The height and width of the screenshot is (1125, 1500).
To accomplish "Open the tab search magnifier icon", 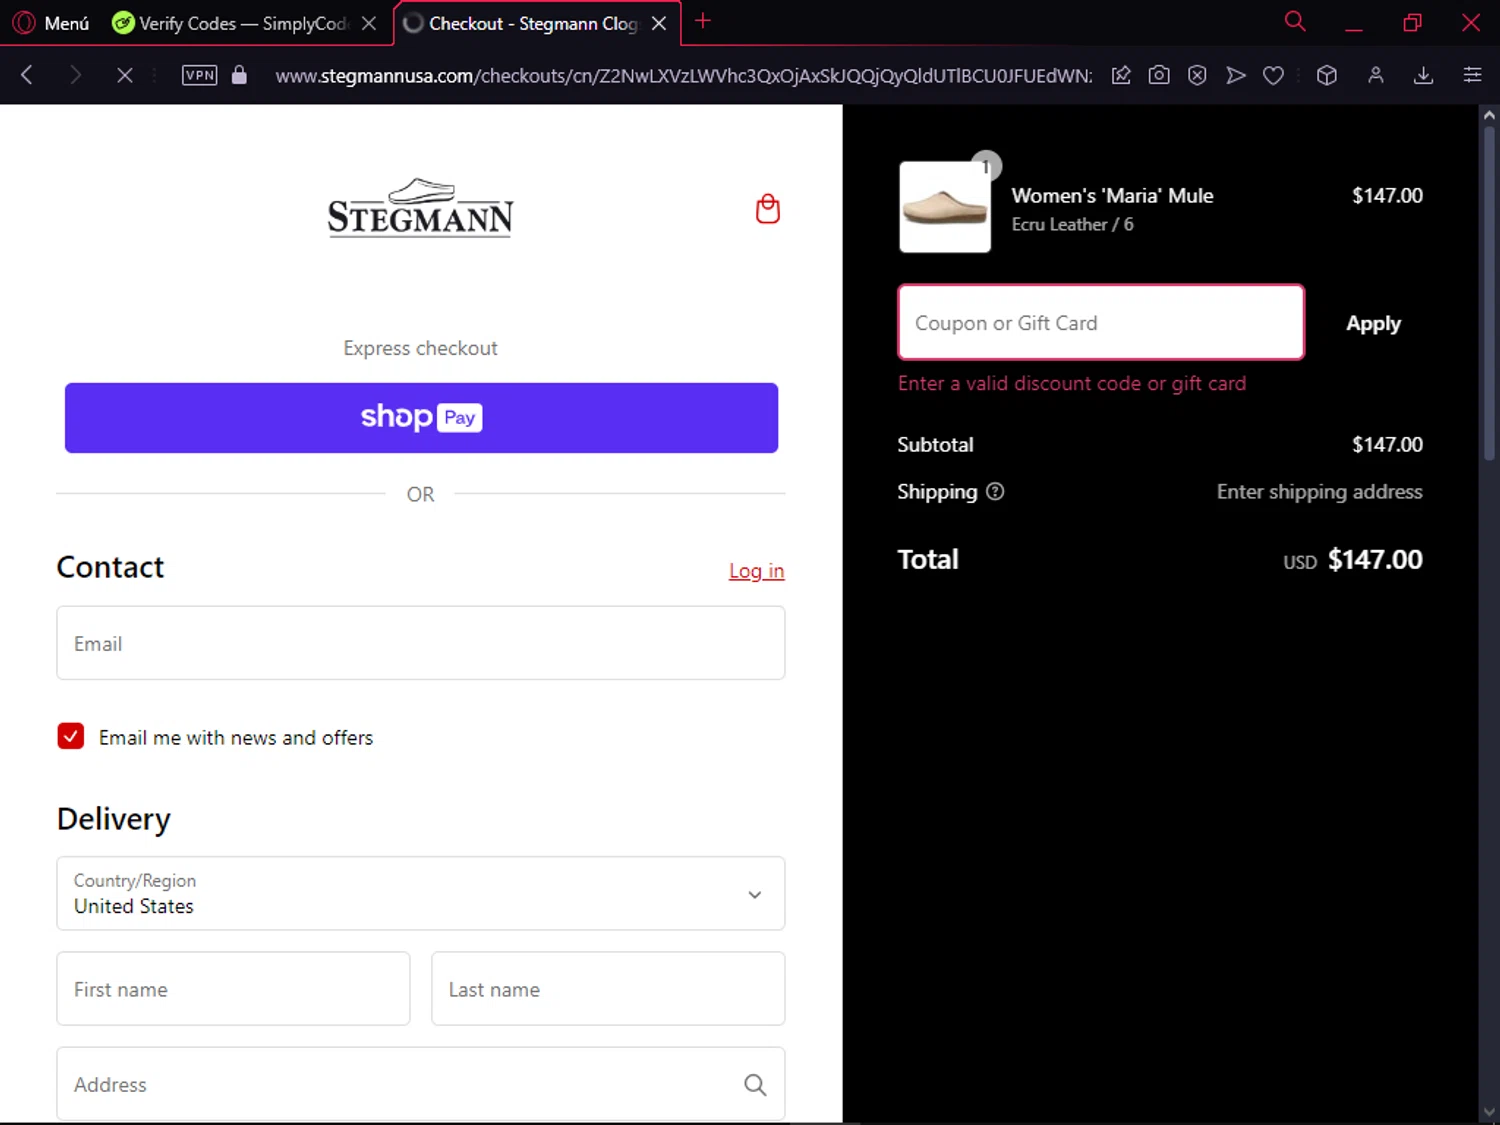I will pos(1295,21).
